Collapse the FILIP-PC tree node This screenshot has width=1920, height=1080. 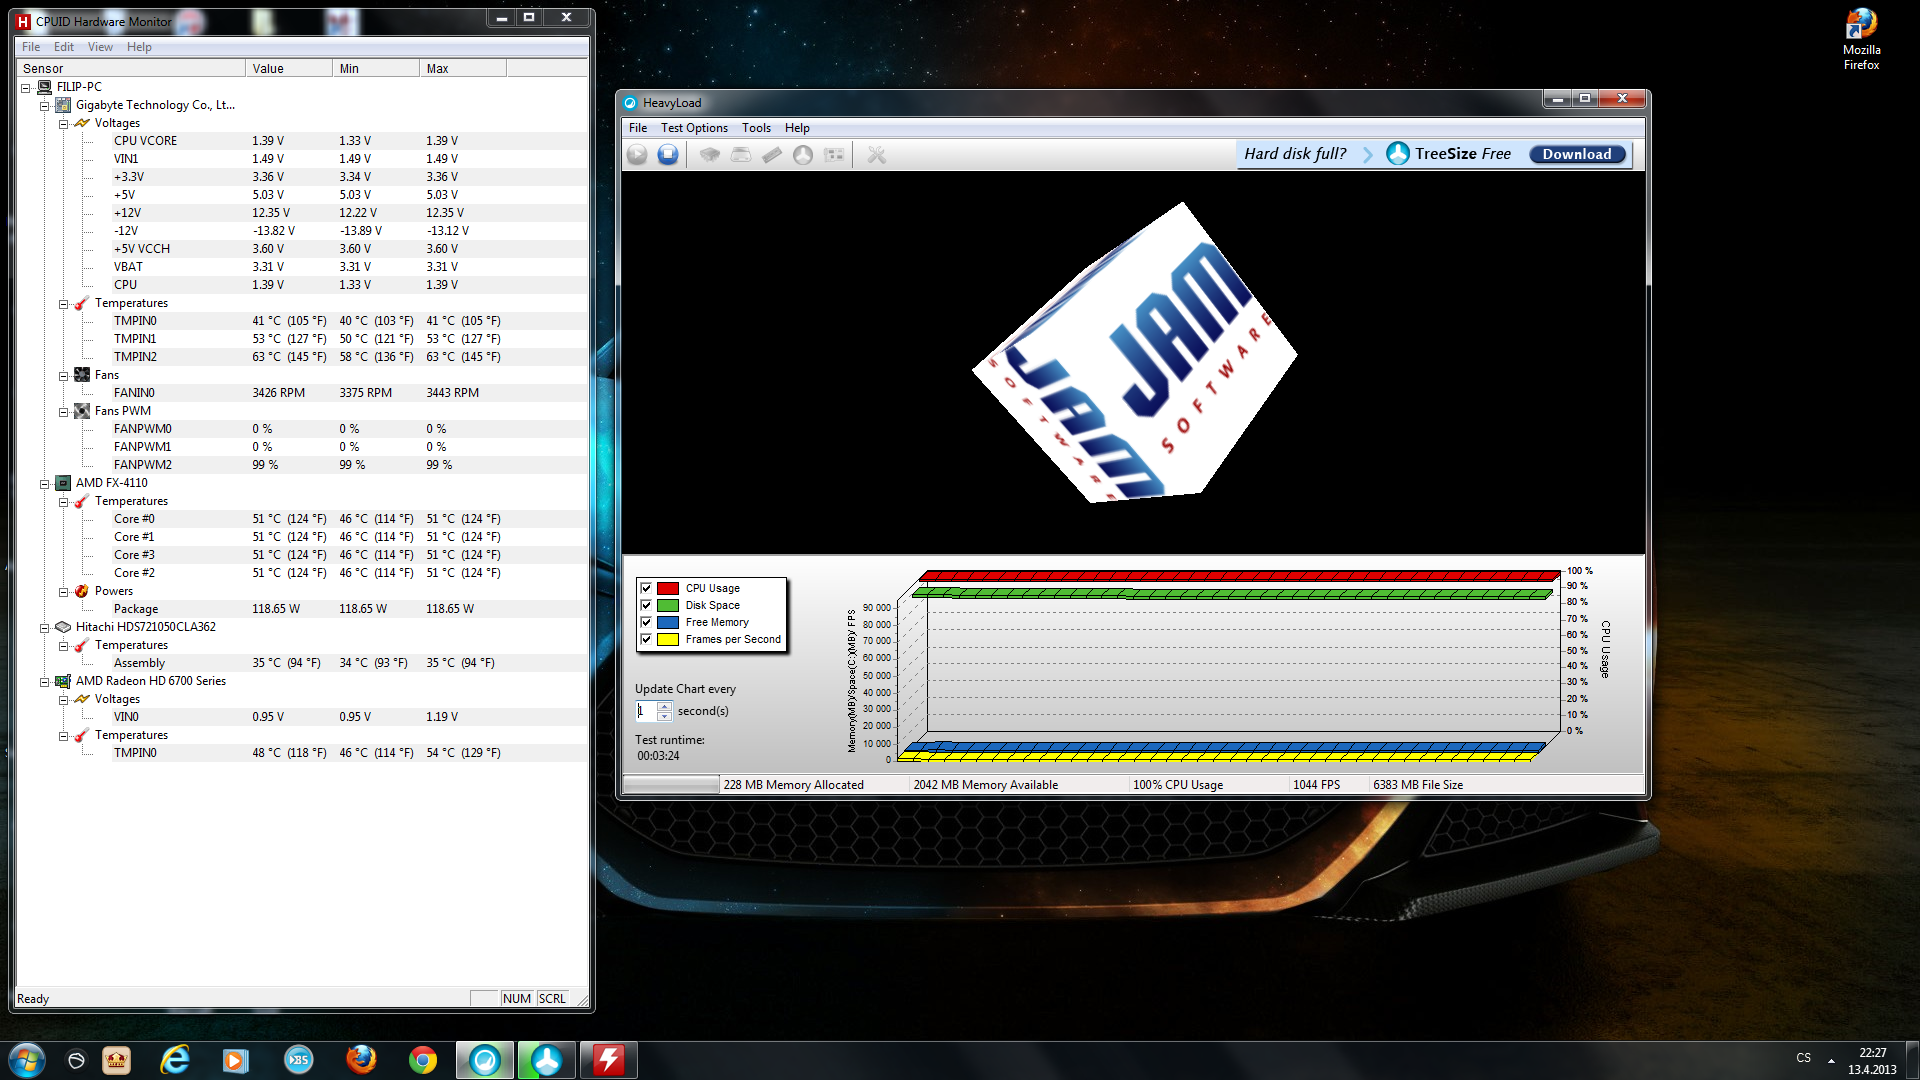coord(26,88)
